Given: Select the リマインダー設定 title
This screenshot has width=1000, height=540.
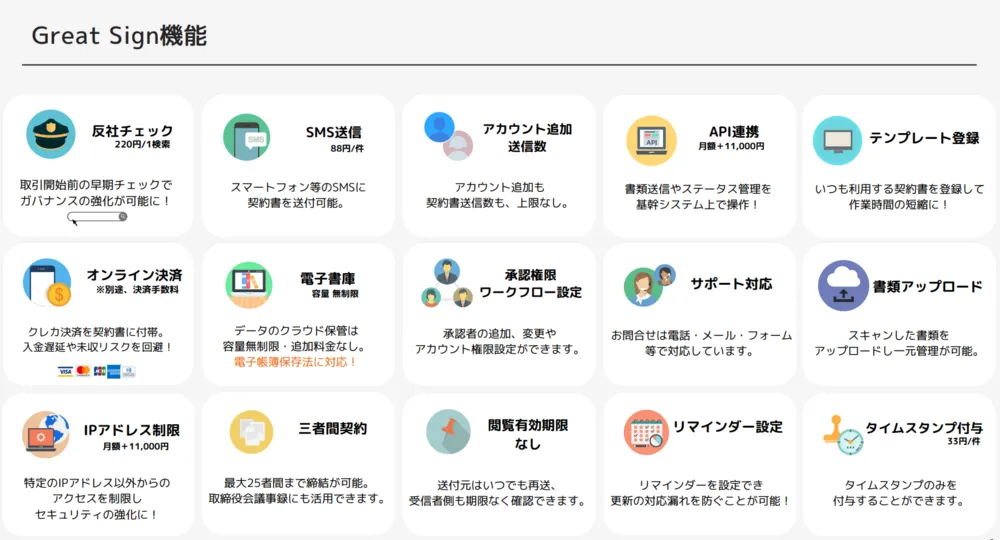Looking at the screenshot, I should click(x=728, y=427).
